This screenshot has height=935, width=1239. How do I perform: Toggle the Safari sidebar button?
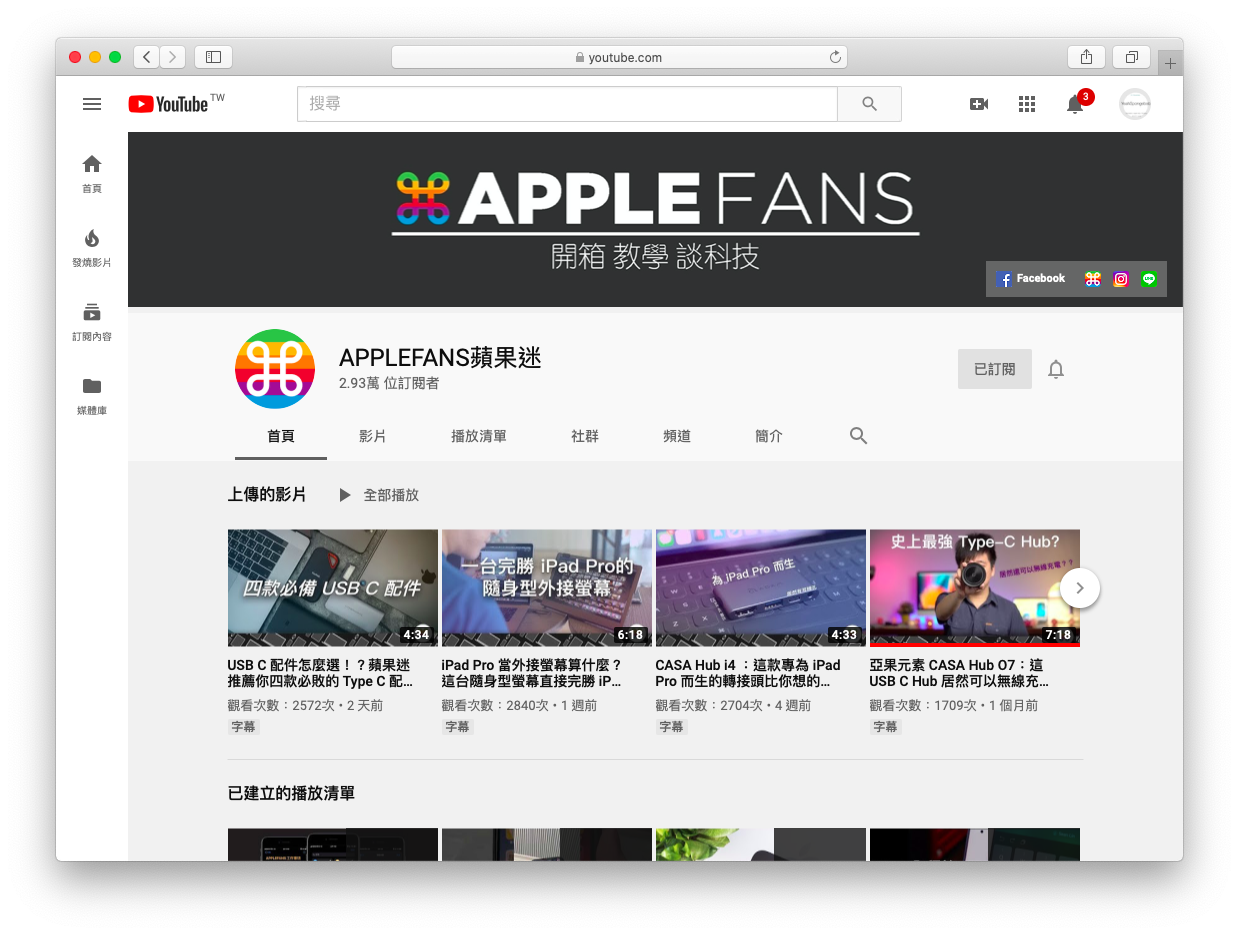click(x=213, y=57)
